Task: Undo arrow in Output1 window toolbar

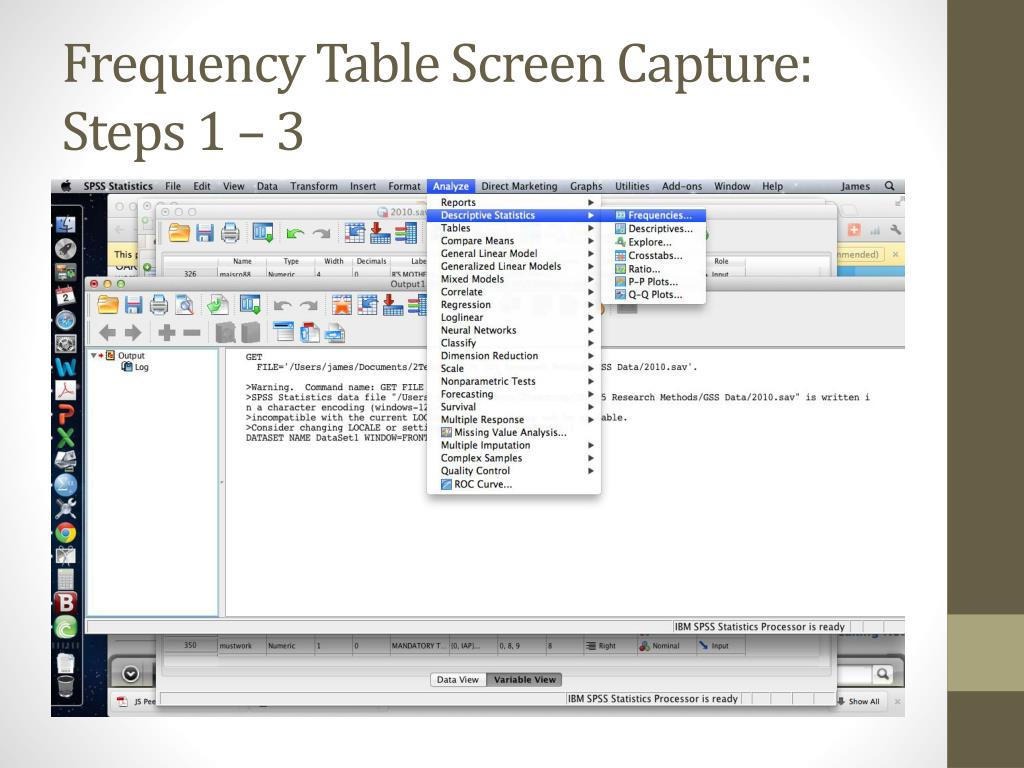Action: (x=282, y=306)
